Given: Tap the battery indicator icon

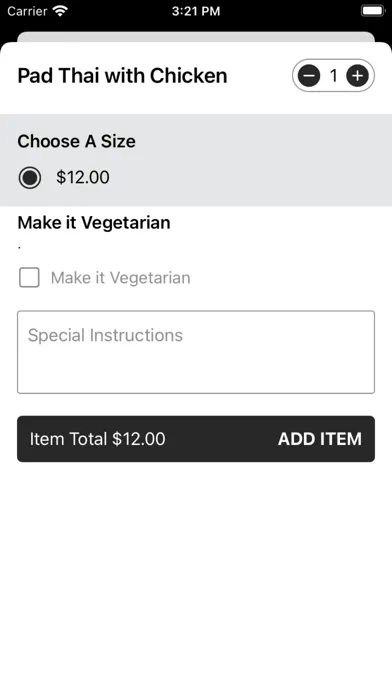Looking at the screenshot, I should 373,11.
